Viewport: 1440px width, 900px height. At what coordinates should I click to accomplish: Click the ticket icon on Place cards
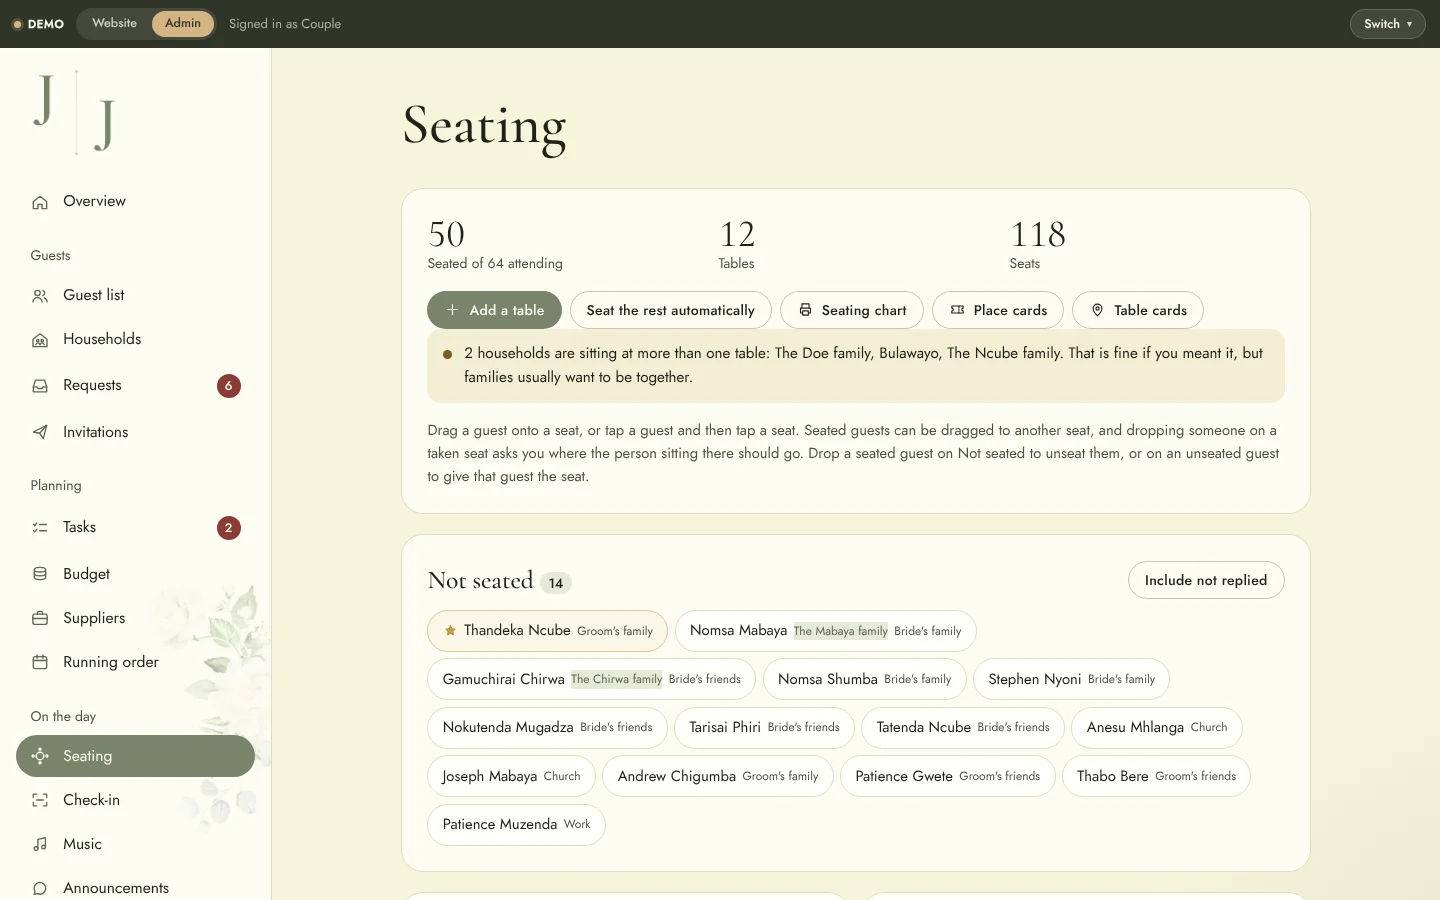957,310
